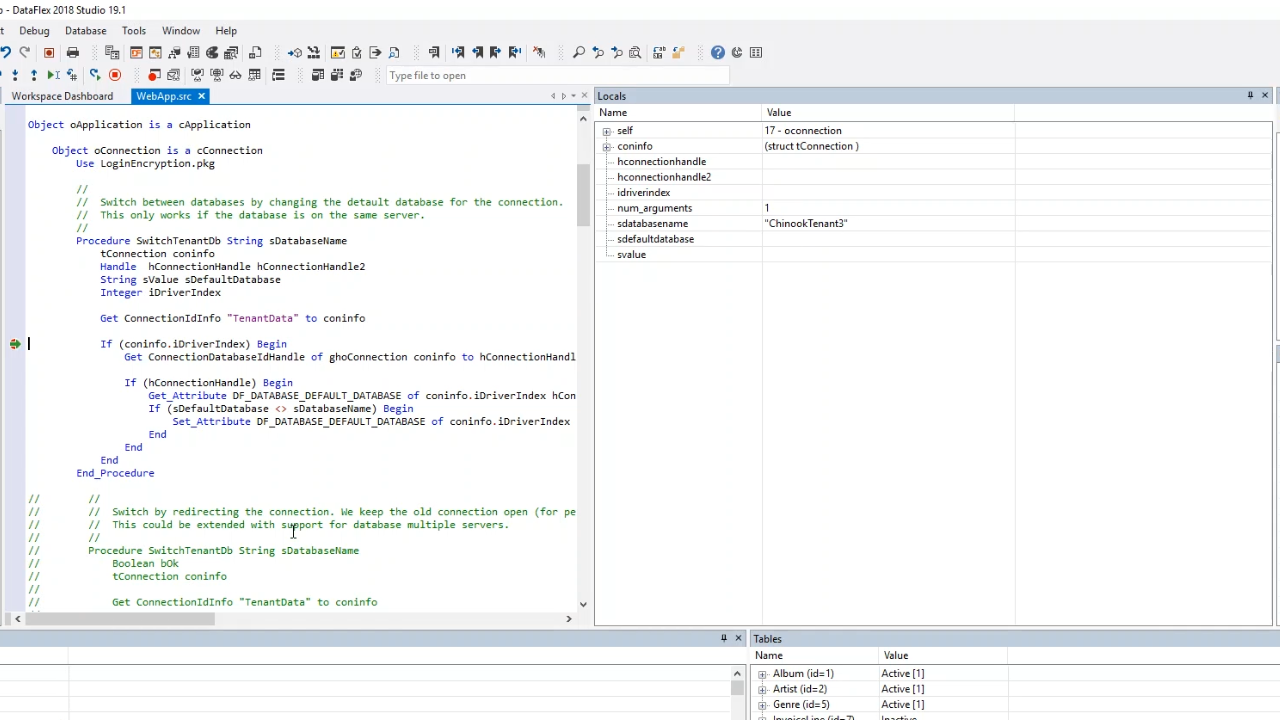
Task: Expand the self variable in Locals
Action: 607,131
